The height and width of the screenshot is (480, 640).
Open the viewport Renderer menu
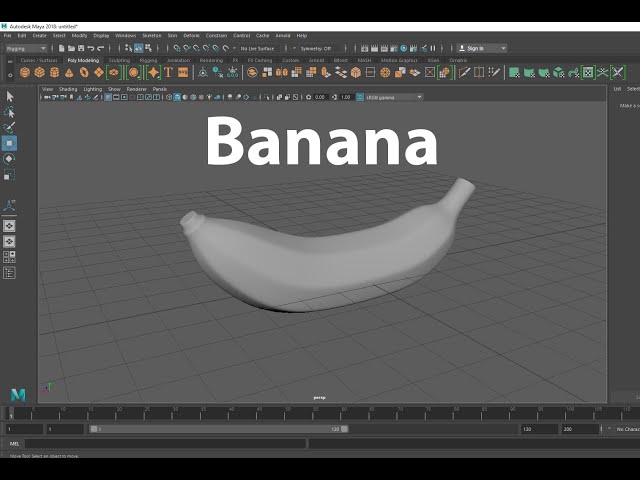click(136, 89)
